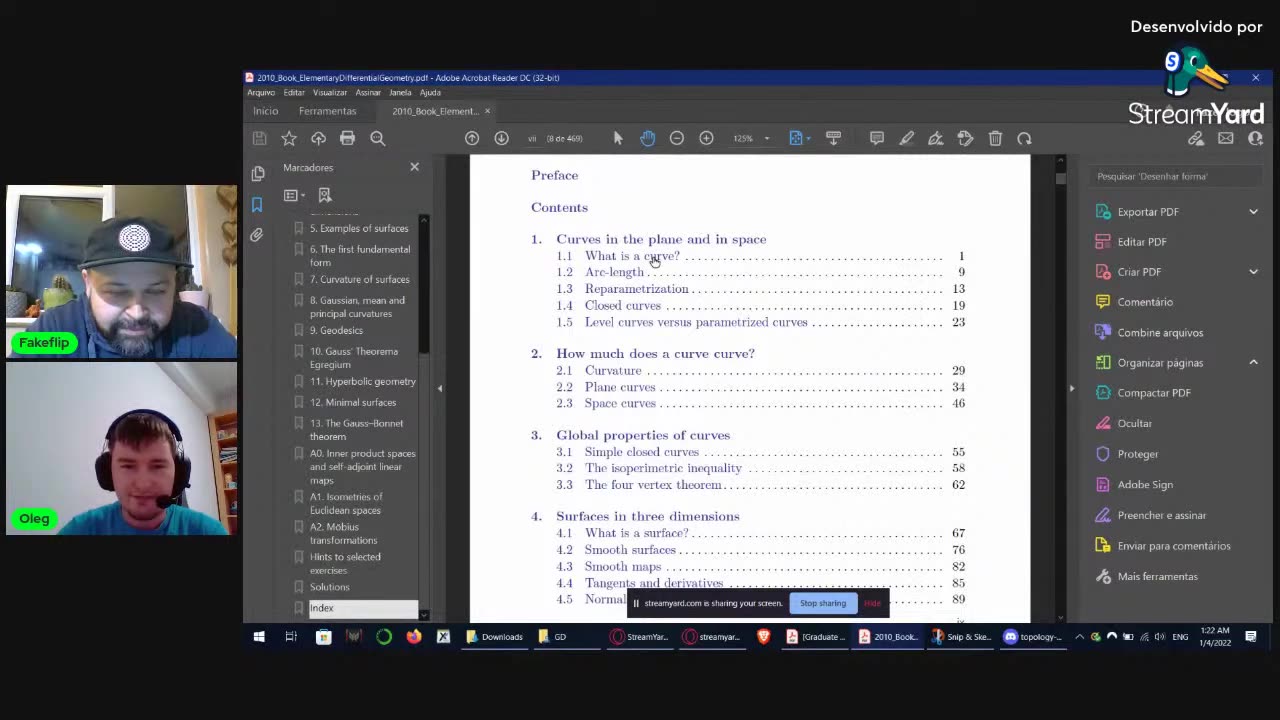Collapse the left navigation pane arrow

440,388
